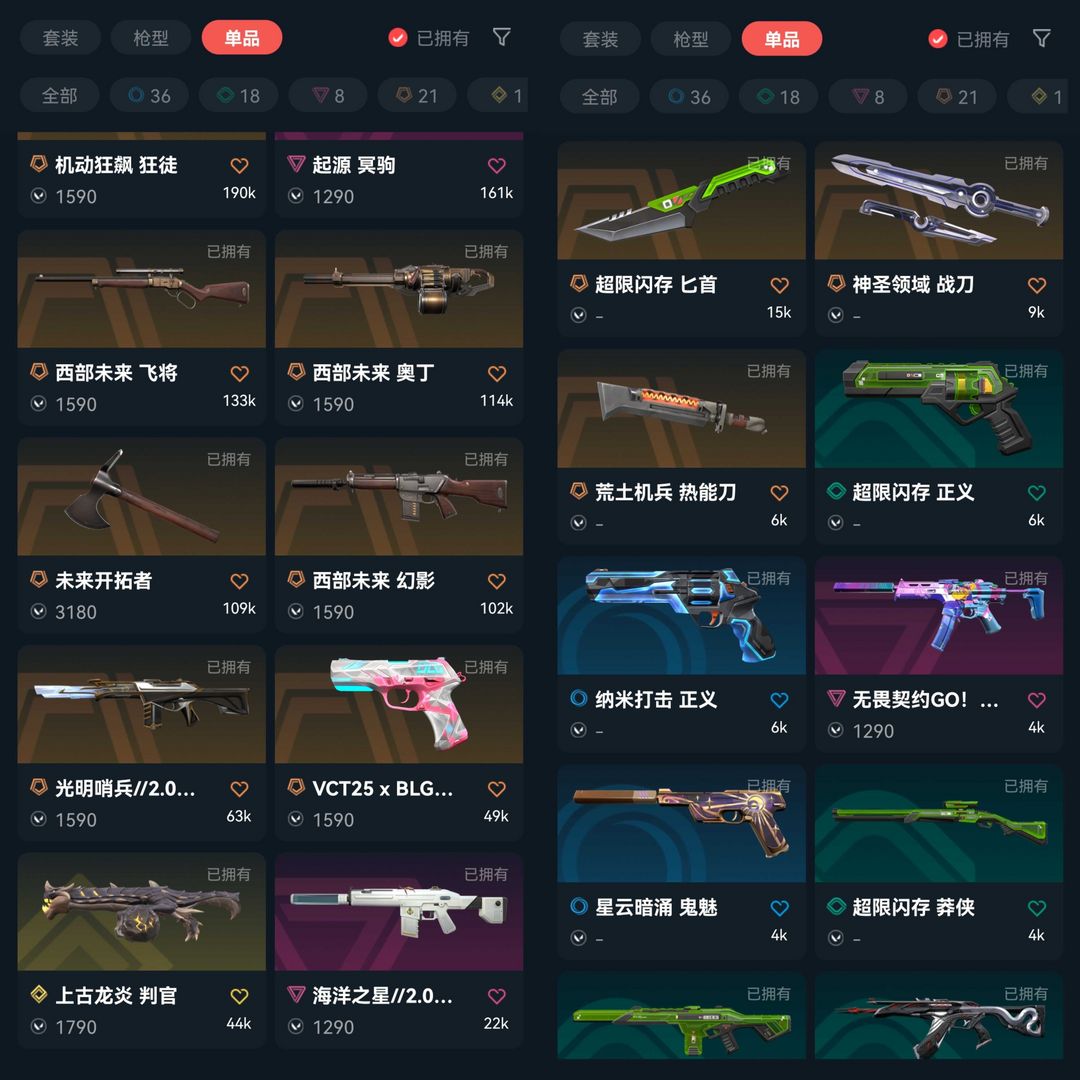Switch to 套装 tab in left panel
This screenshot has height=1080, width=1080.
coord(61,37)
